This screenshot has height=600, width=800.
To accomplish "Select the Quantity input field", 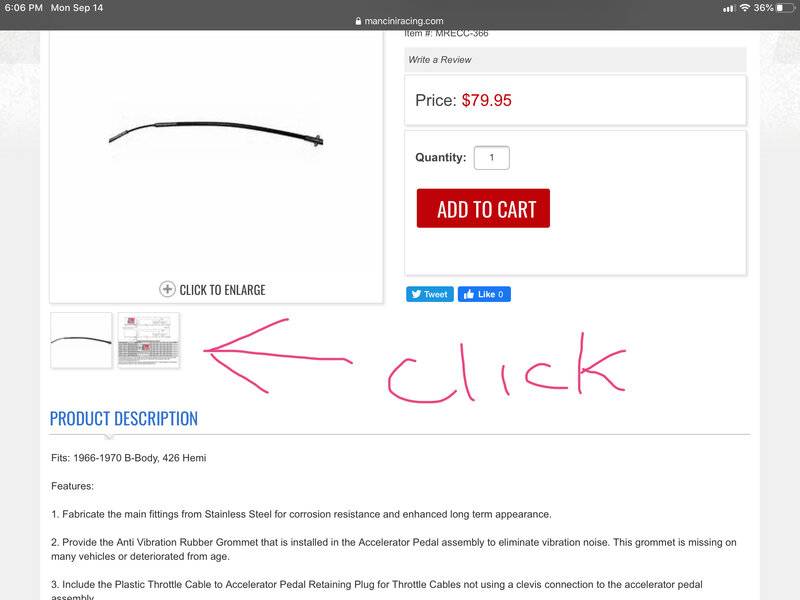I will pos(492,158).
